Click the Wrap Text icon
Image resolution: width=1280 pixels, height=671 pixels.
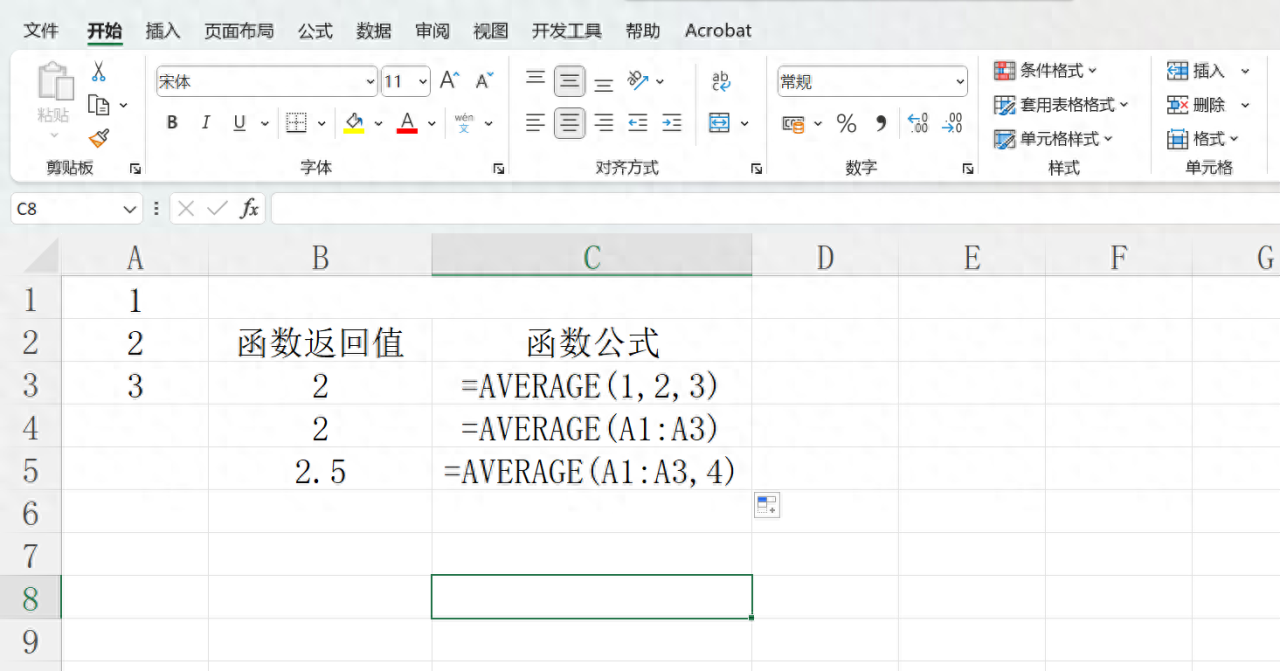[721, 81]
